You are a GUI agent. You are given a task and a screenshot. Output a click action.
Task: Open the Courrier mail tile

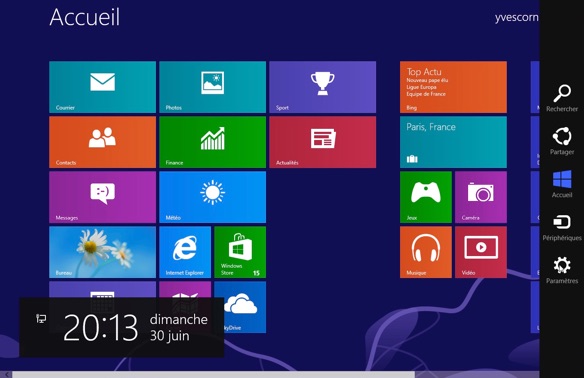point(102,87)
